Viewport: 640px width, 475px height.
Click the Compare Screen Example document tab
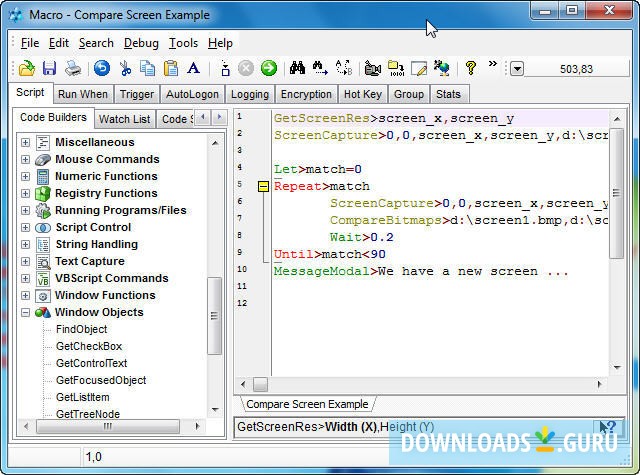point(307,404)
